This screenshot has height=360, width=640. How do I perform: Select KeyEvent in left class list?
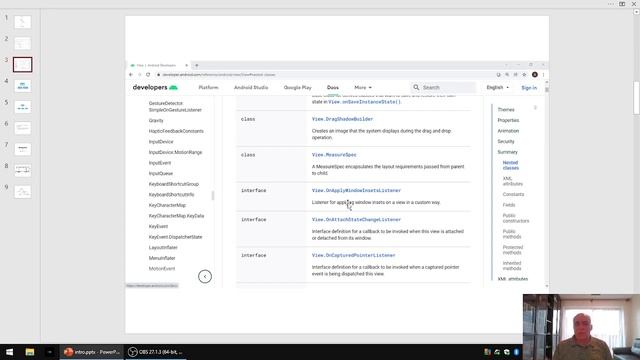158,227
